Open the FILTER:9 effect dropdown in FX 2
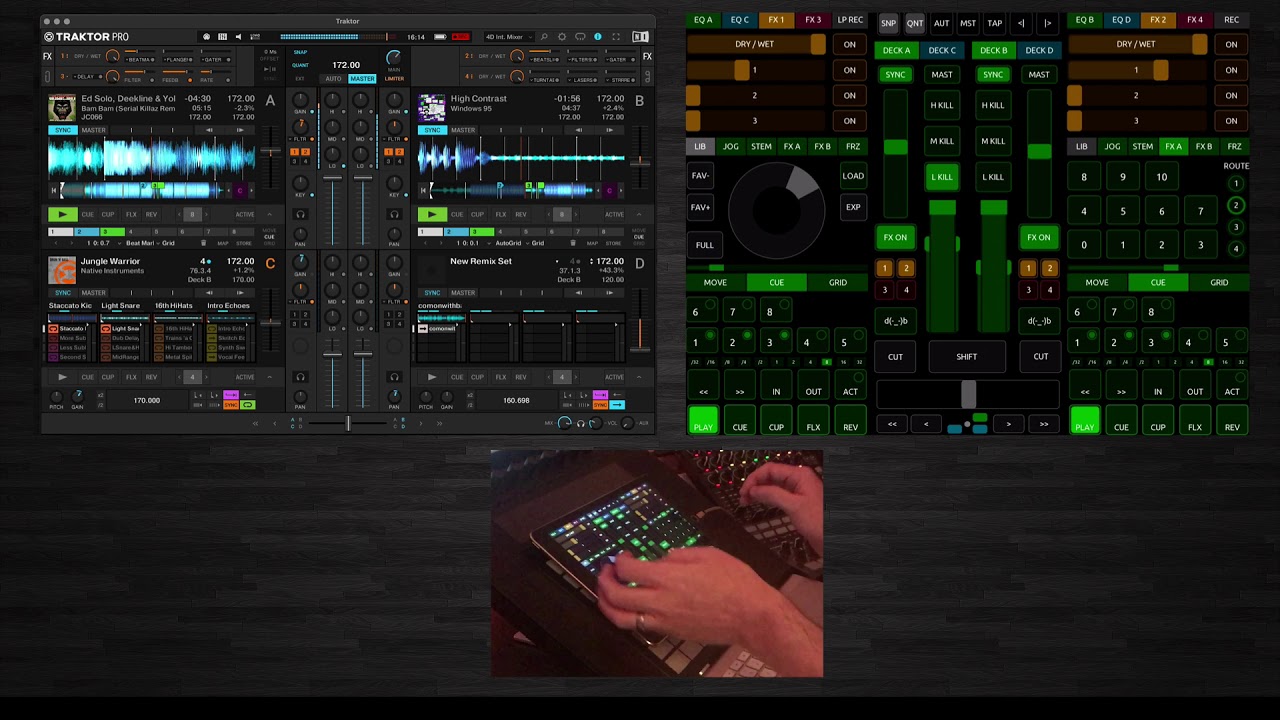Image resolution: width=1280 pixels, height=720 pixels. 584,59
